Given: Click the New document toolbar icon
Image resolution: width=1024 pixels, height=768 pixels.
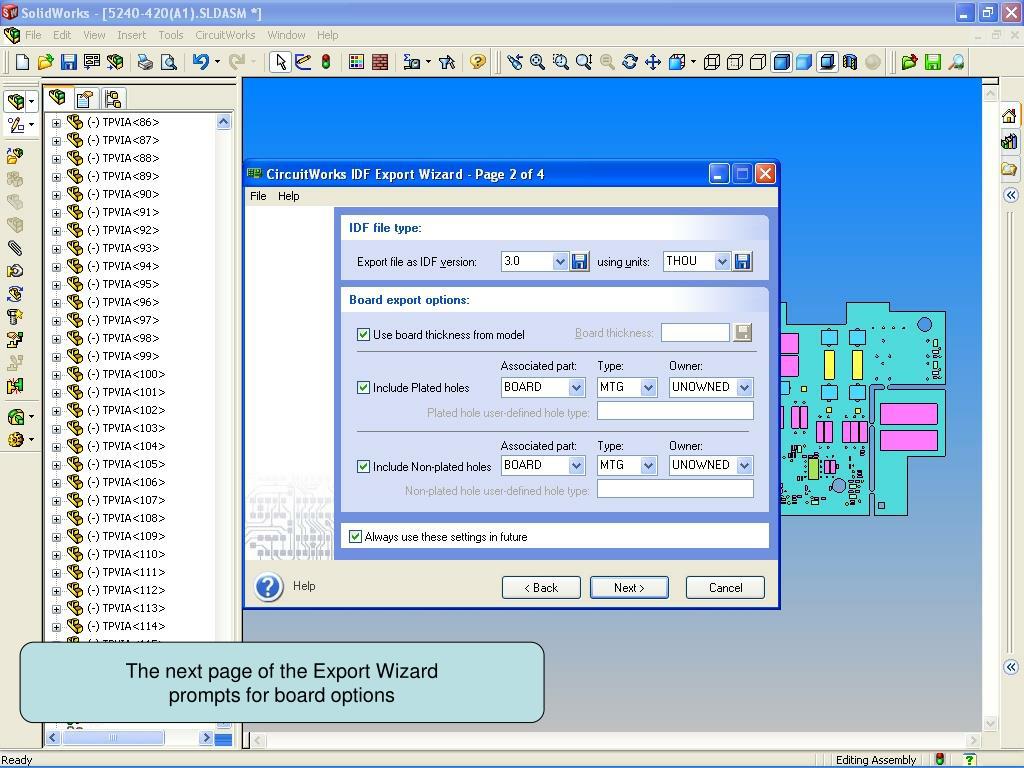Looking at the screenshot, I should pyautogui.click(x=22, y=62).
